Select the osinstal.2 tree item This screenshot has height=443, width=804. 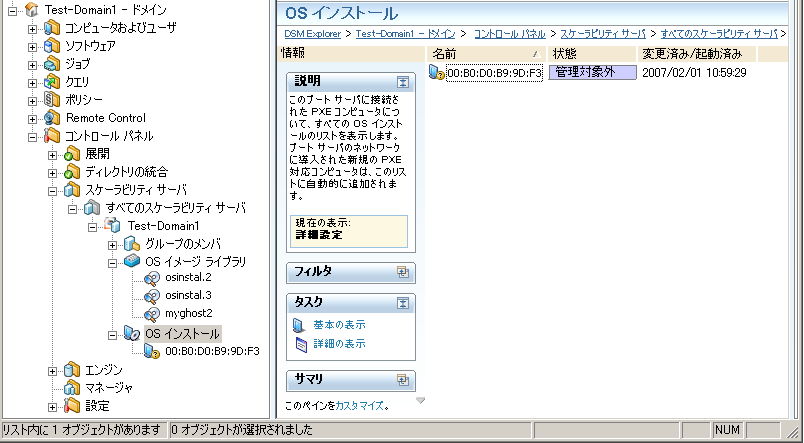(189, 277)
